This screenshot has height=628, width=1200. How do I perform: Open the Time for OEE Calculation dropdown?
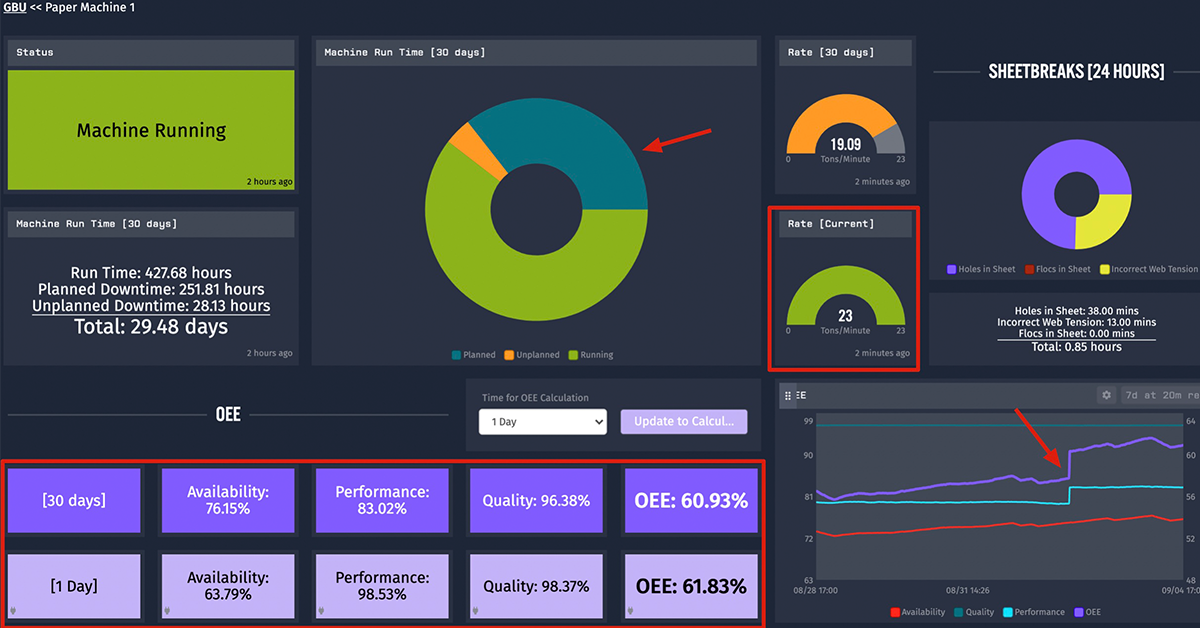point(542,422)
